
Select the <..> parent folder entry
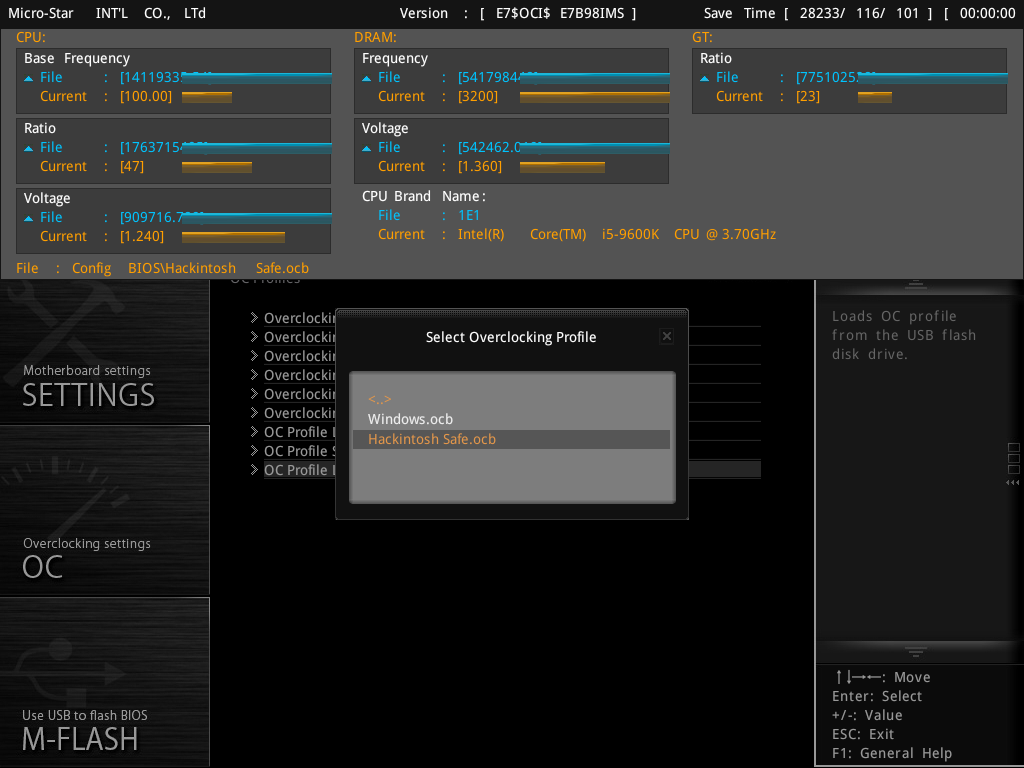(x=379, y=398)
